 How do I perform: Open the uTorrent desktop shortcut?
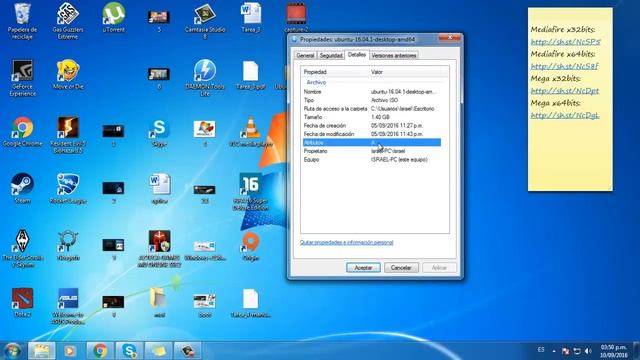point(113,17)
